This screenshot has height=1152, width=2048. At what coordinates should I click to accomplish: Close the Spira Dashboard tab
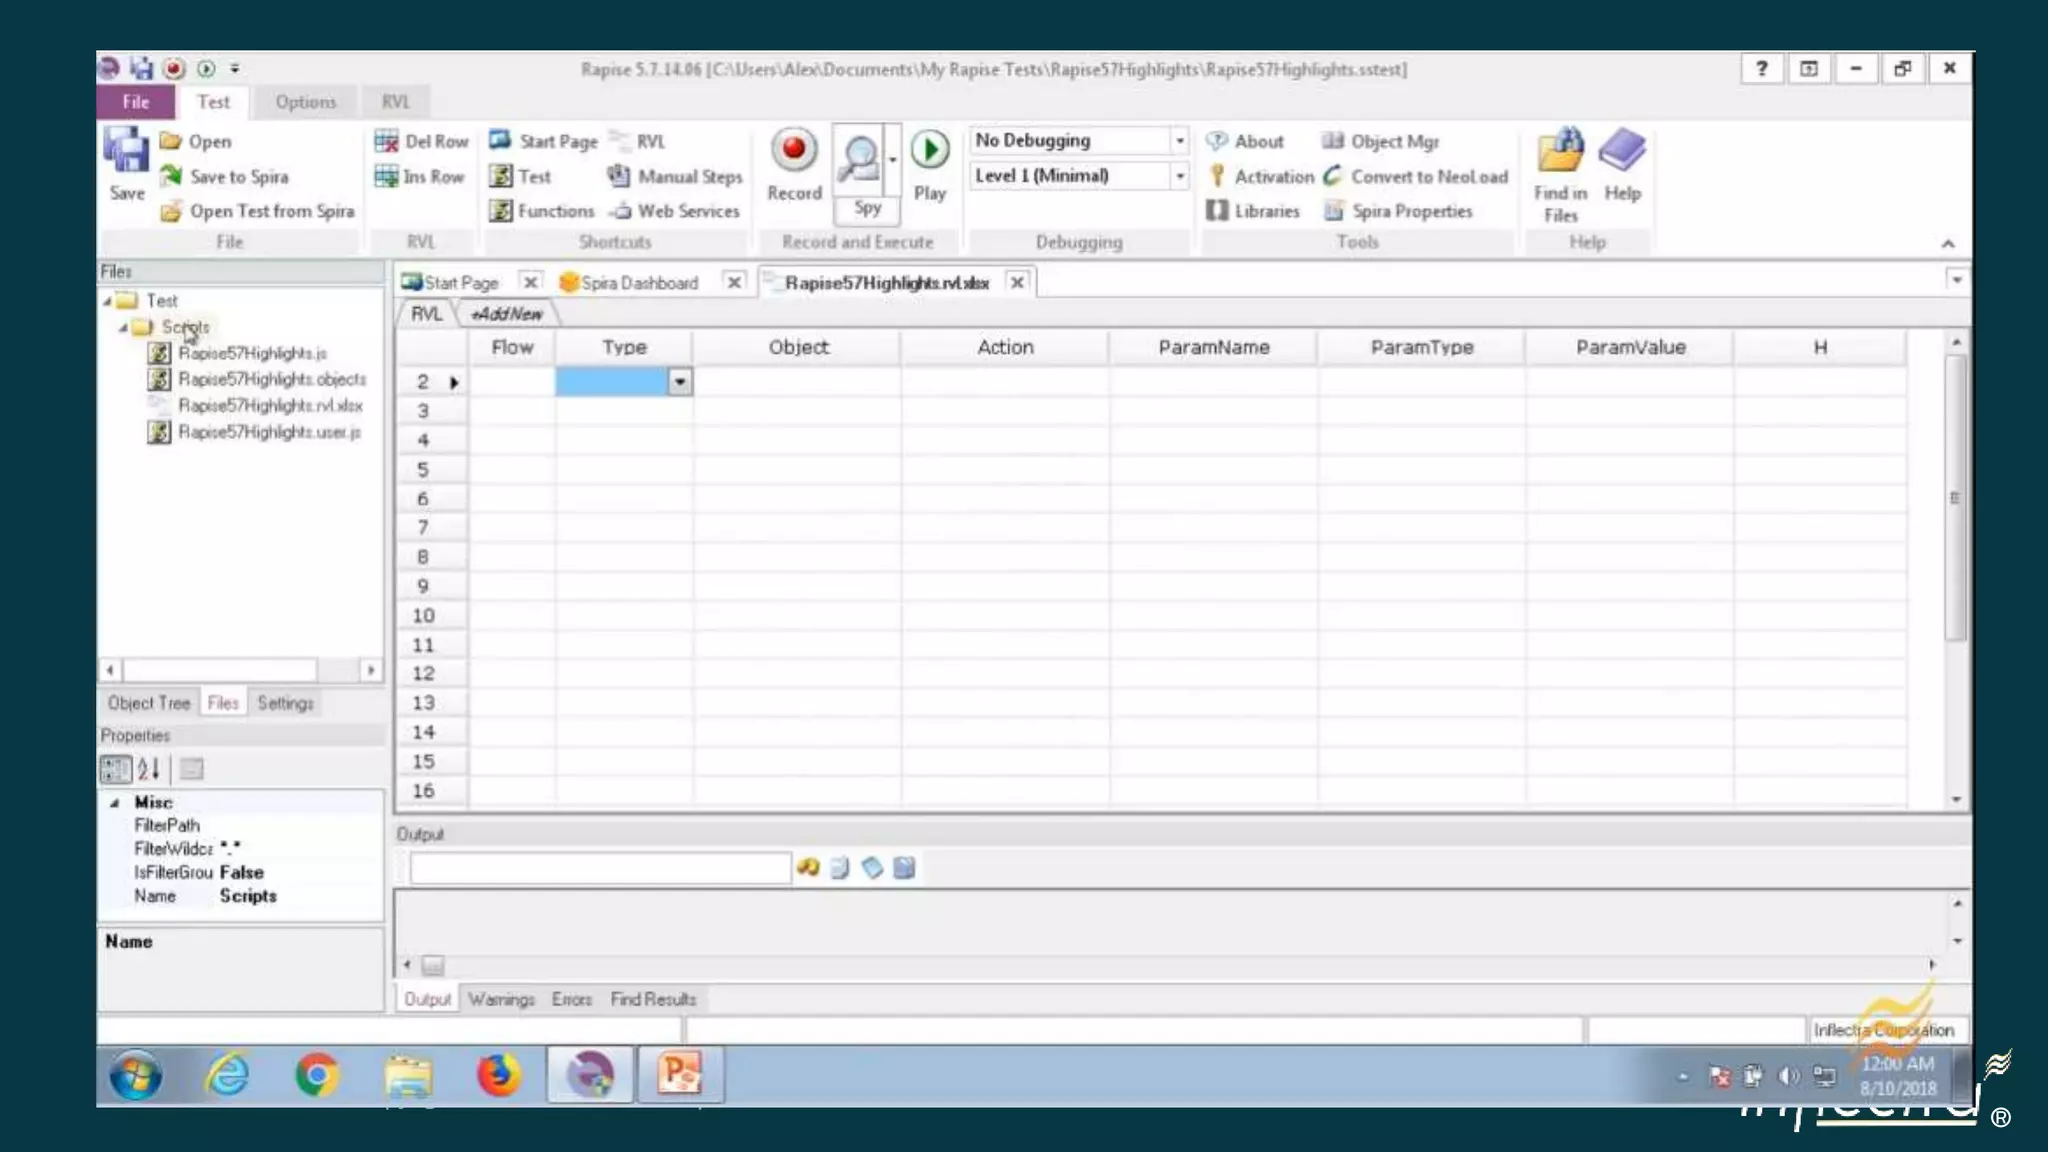pyautogui.click(x=734, y=283)
